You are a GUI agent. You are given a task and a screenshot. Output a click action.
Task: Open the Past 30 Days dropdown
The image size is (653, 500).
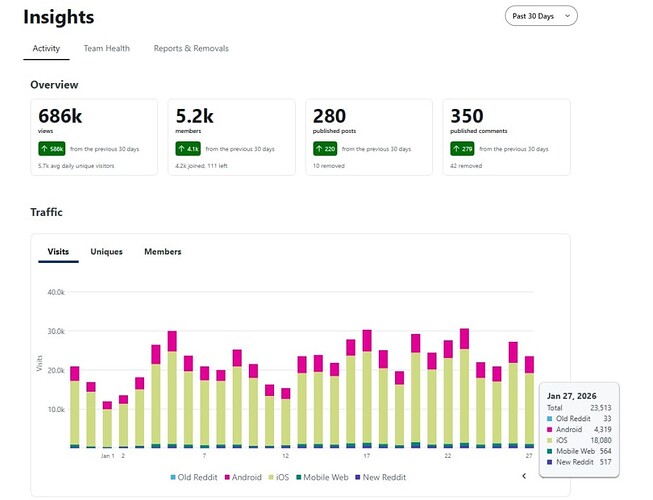click(x=541, y=16)
